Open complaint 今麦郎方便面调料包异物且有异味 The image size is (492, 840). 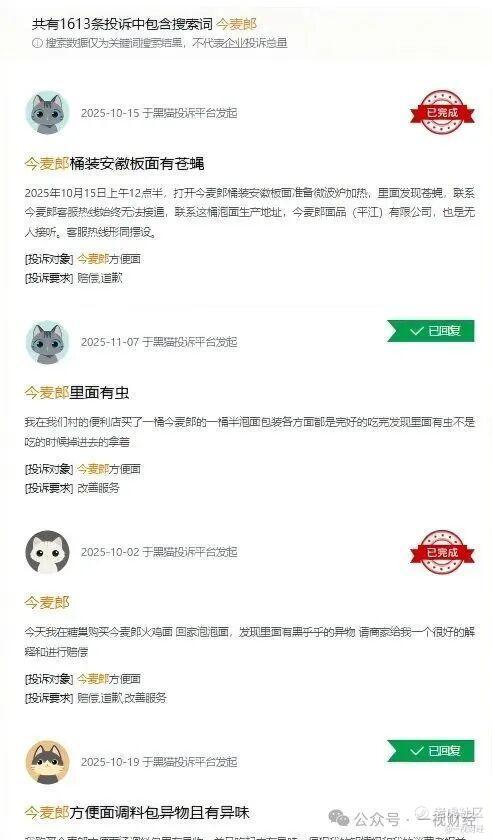click(137, 813)
